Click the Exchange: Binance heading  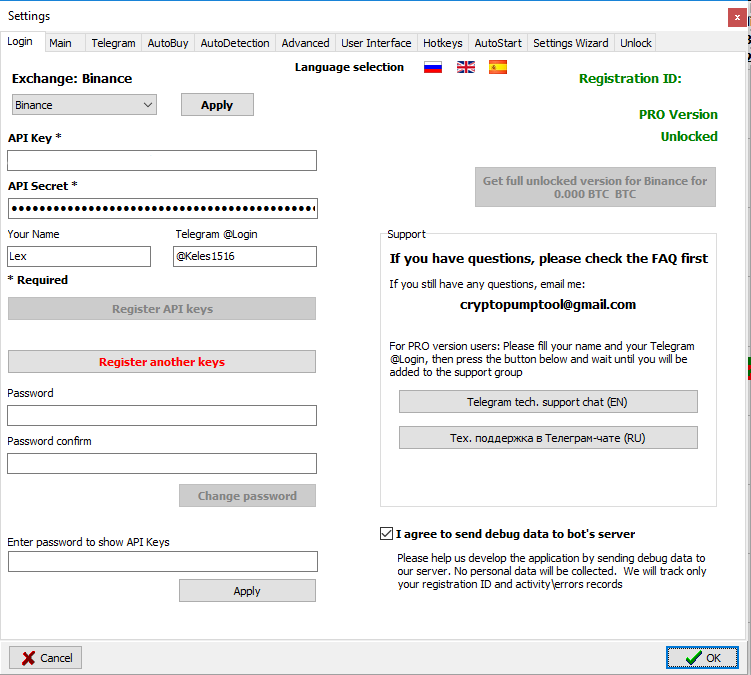click(x=72, y=79)
